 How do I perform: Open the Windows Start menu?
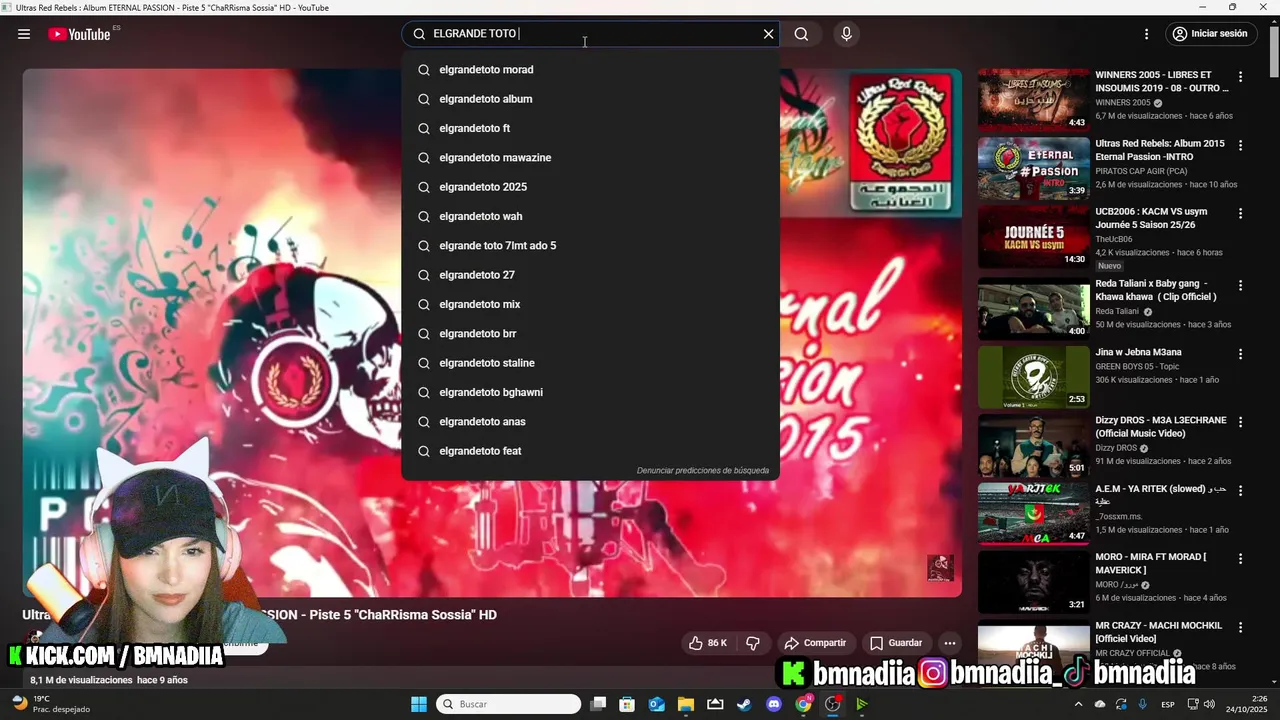[x=419, y=704]
